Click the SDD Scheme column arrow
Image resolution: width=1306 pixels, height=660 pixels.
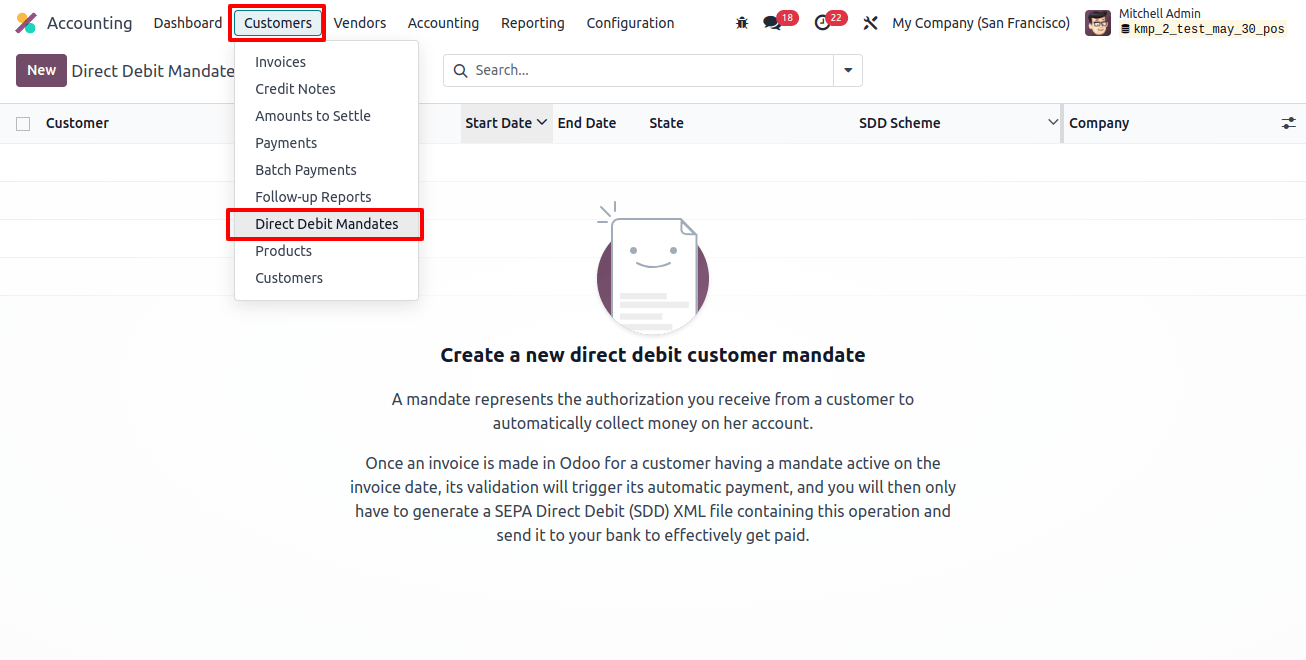click(x=1052, y=122)
